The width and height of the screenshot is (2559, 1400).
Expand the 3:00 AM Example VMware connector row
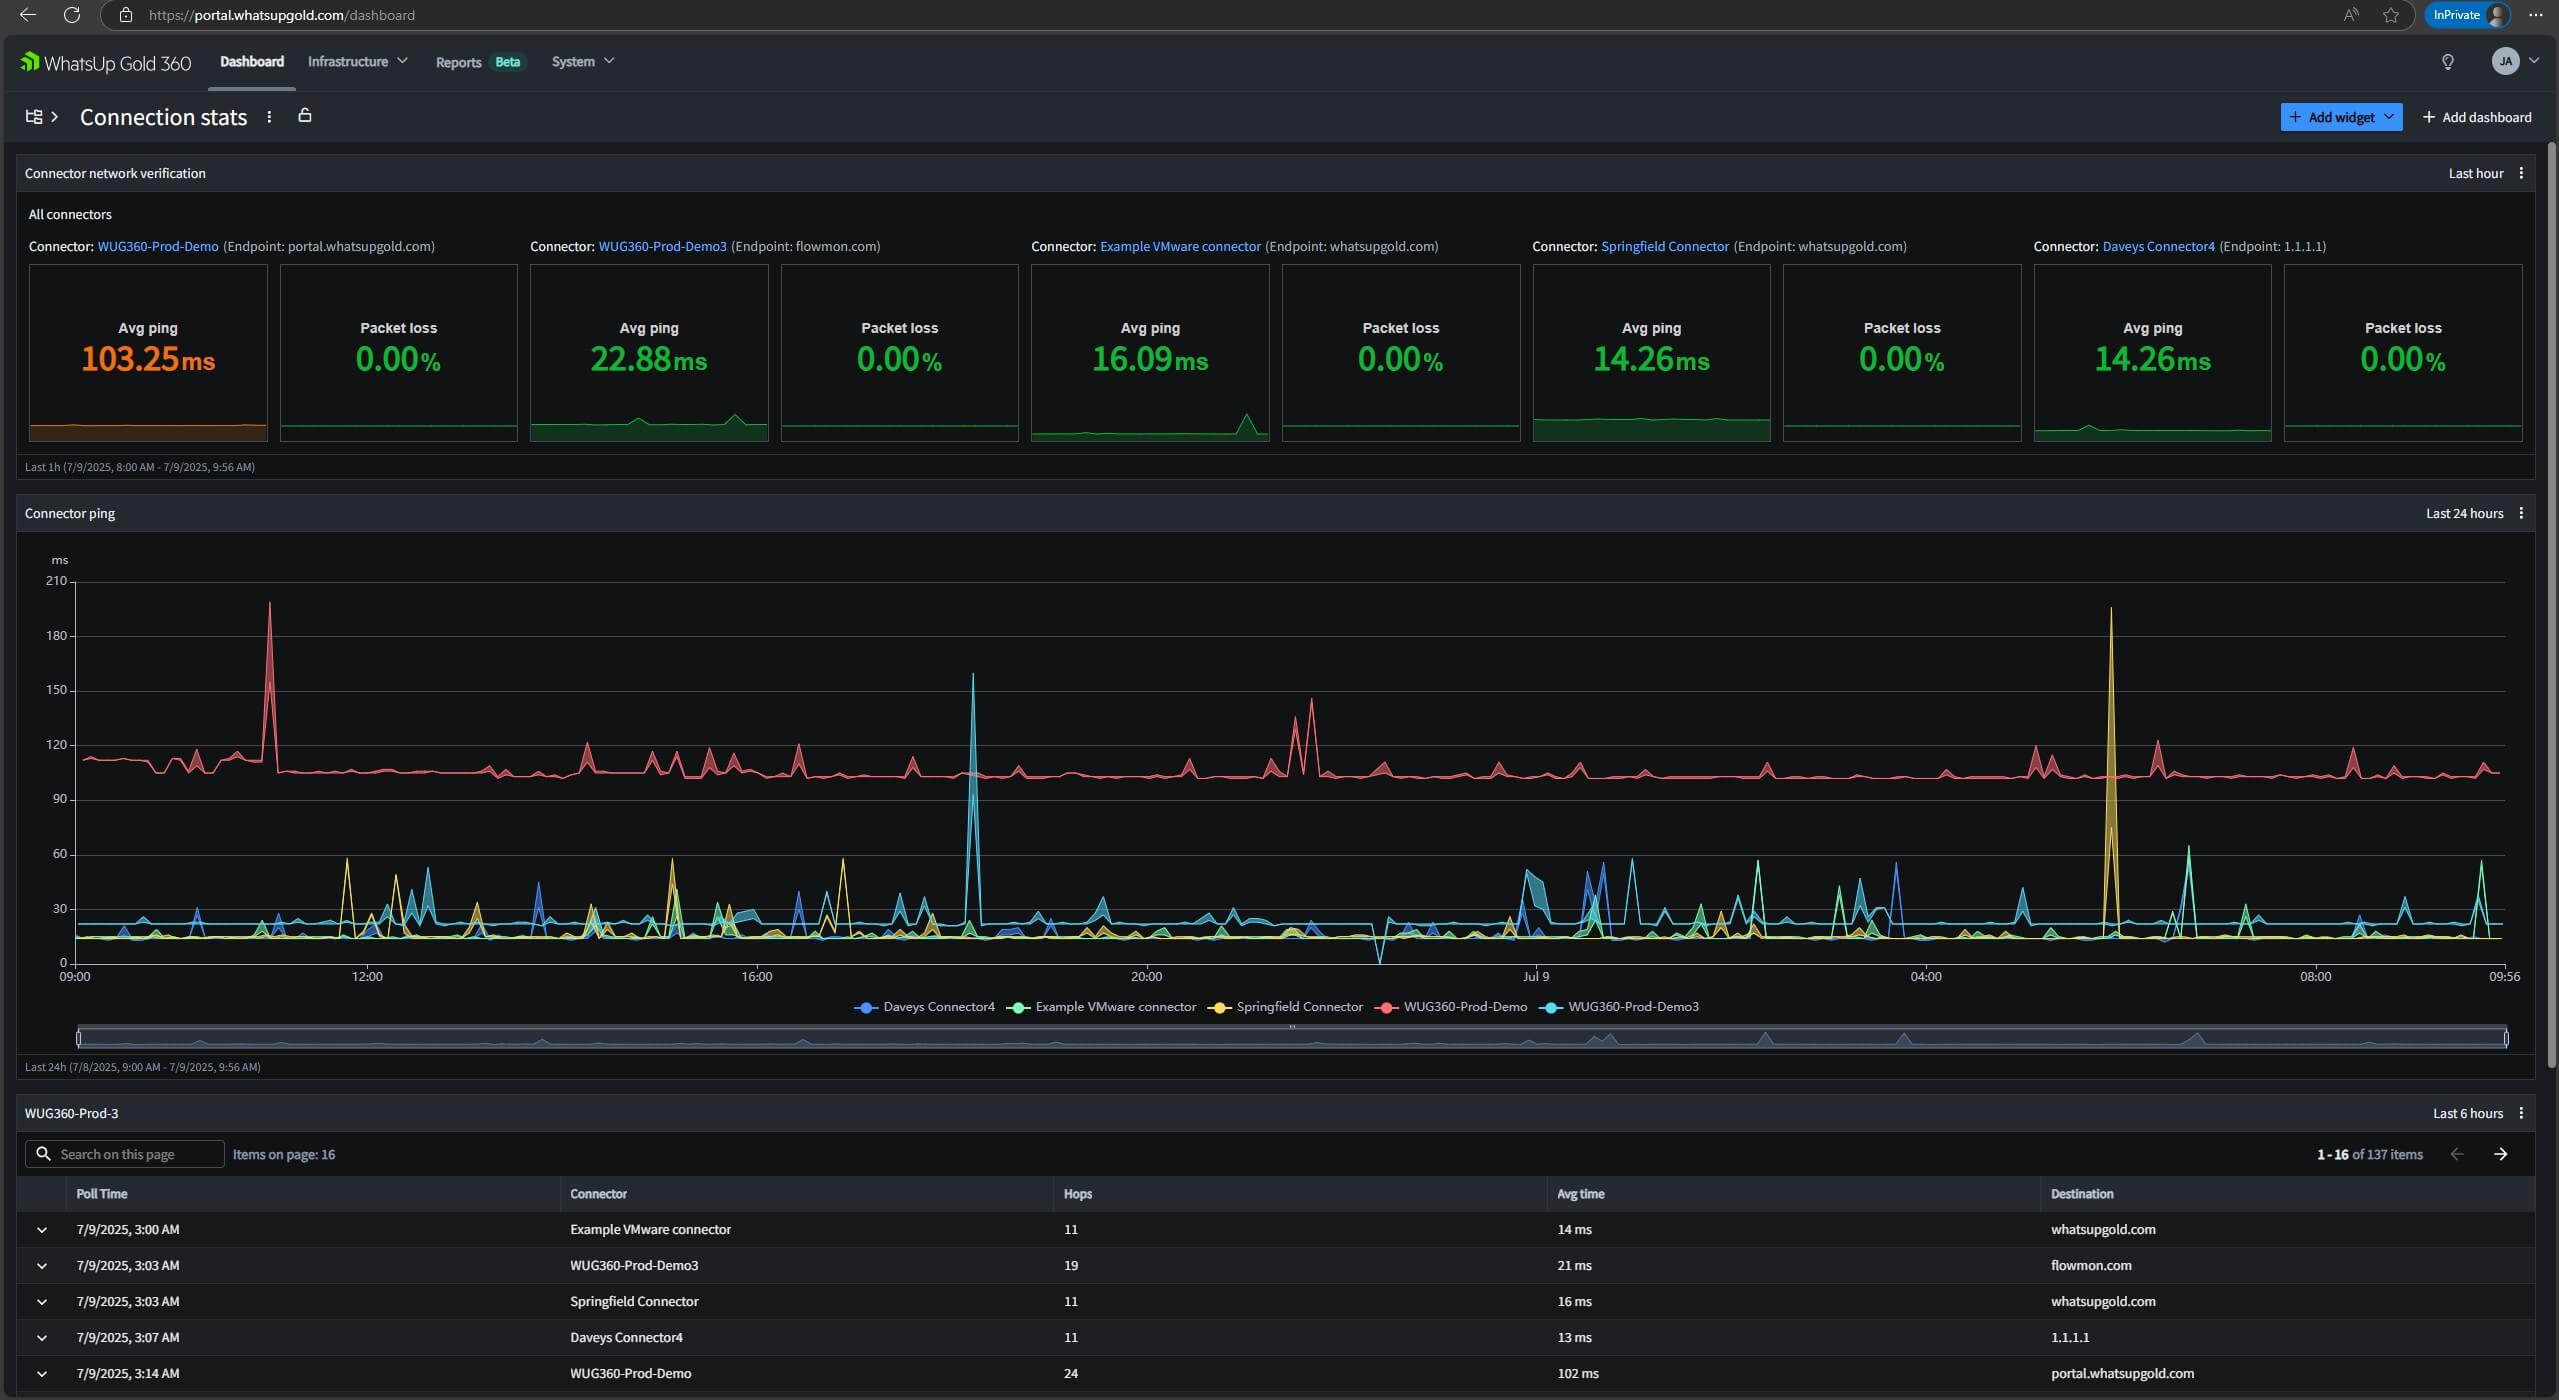[42, 1230]
